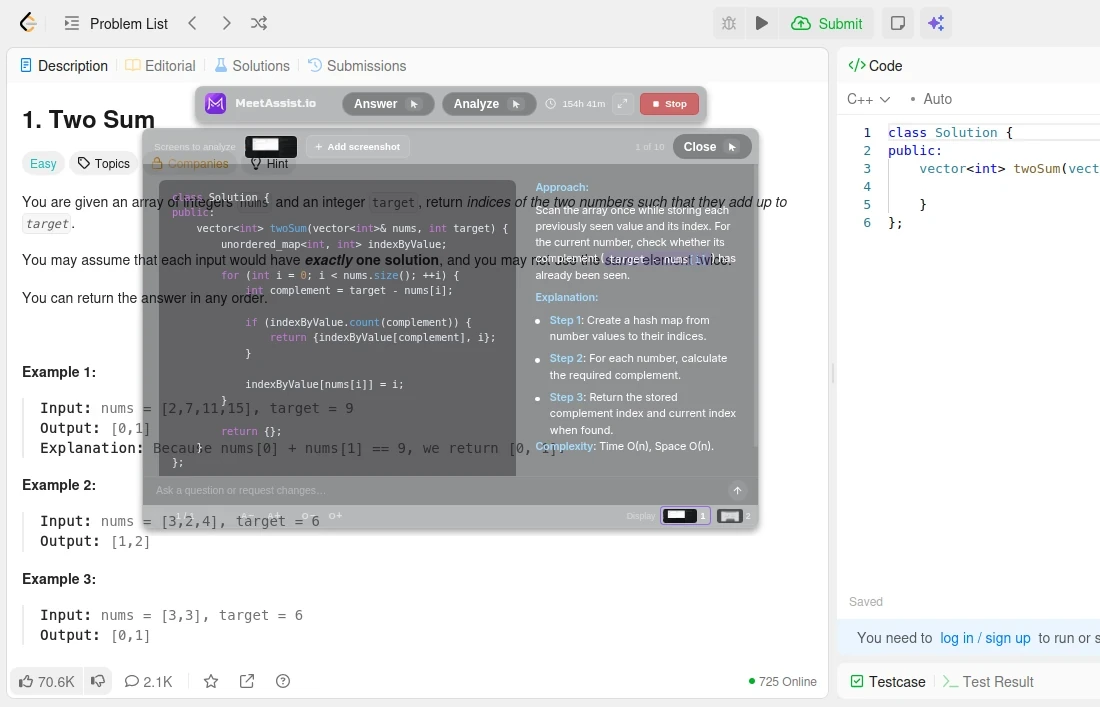Click the sign up link

point(1007,638)
